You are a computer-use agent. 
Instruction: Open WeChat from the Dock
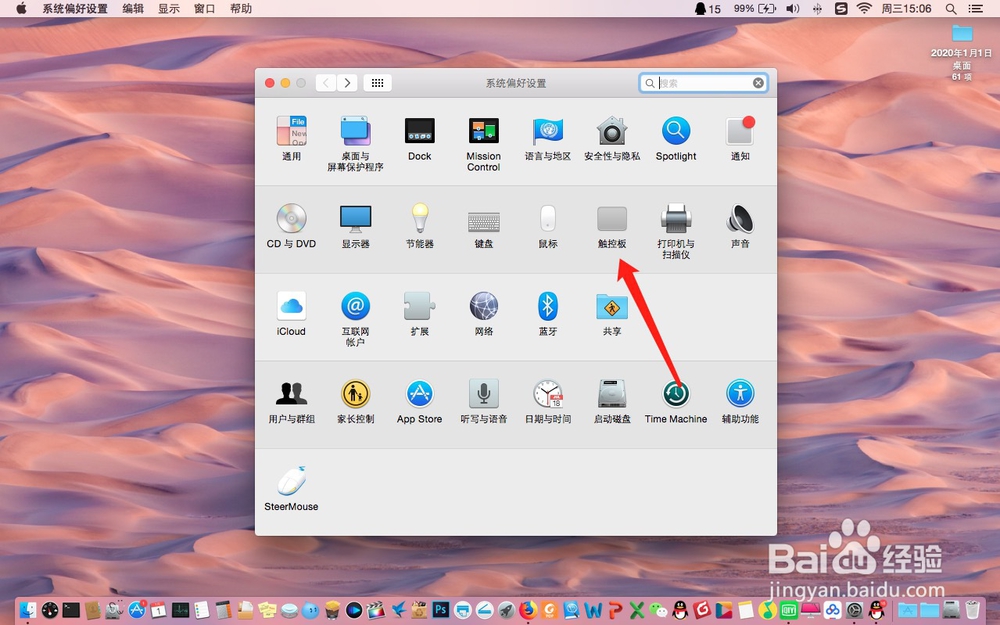[658, 610]
